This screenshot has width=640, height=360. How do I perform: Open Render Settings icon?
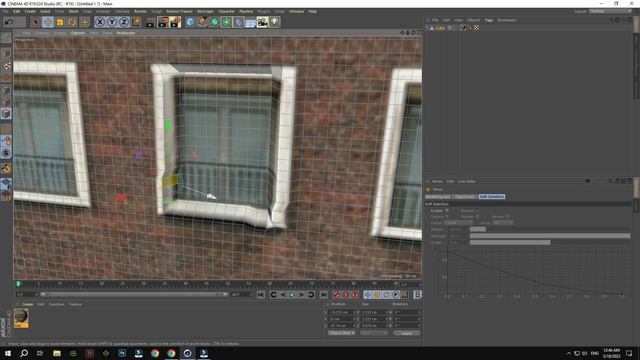176,22
